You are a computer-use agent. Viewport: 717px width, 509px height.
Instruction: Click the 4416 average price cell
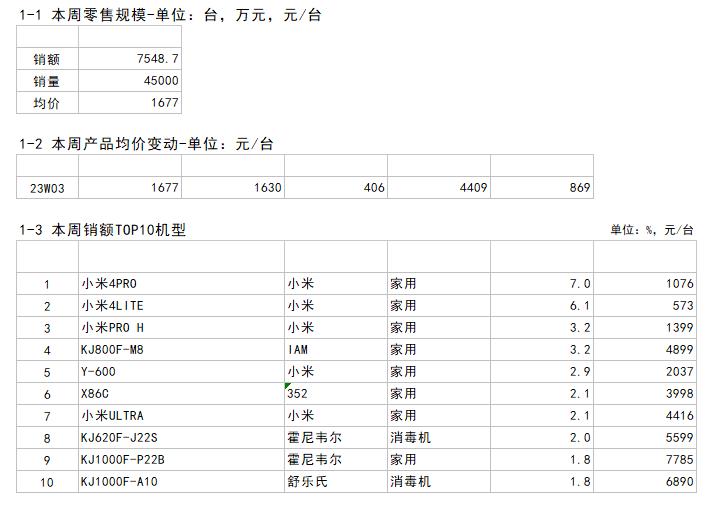[645, 415]
